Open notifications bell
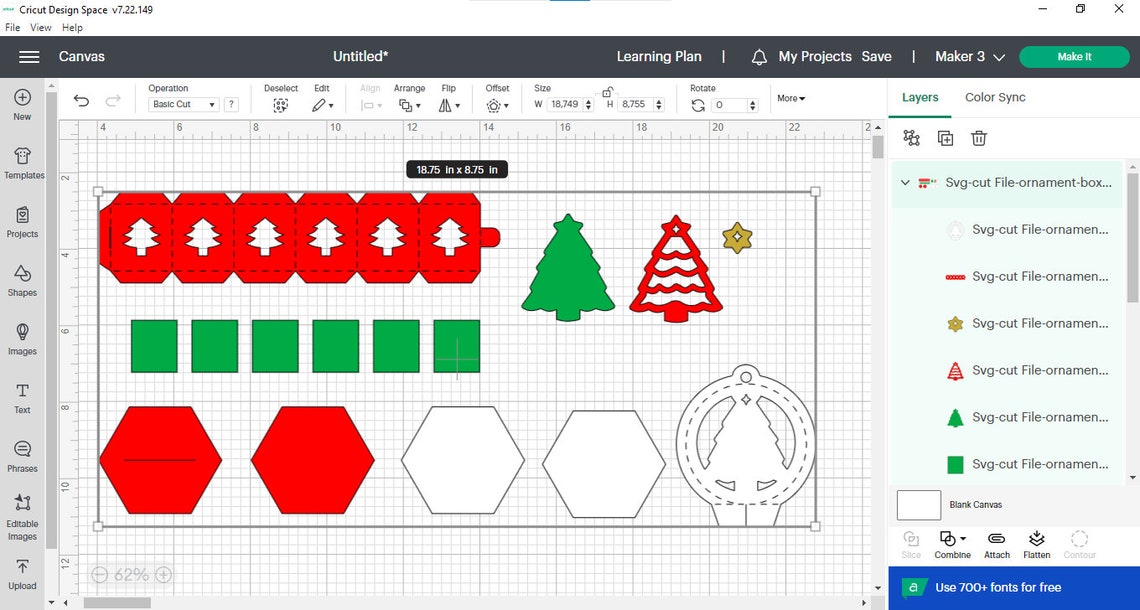The width and height of the screenshot is (1140, 610). (759, 57)
